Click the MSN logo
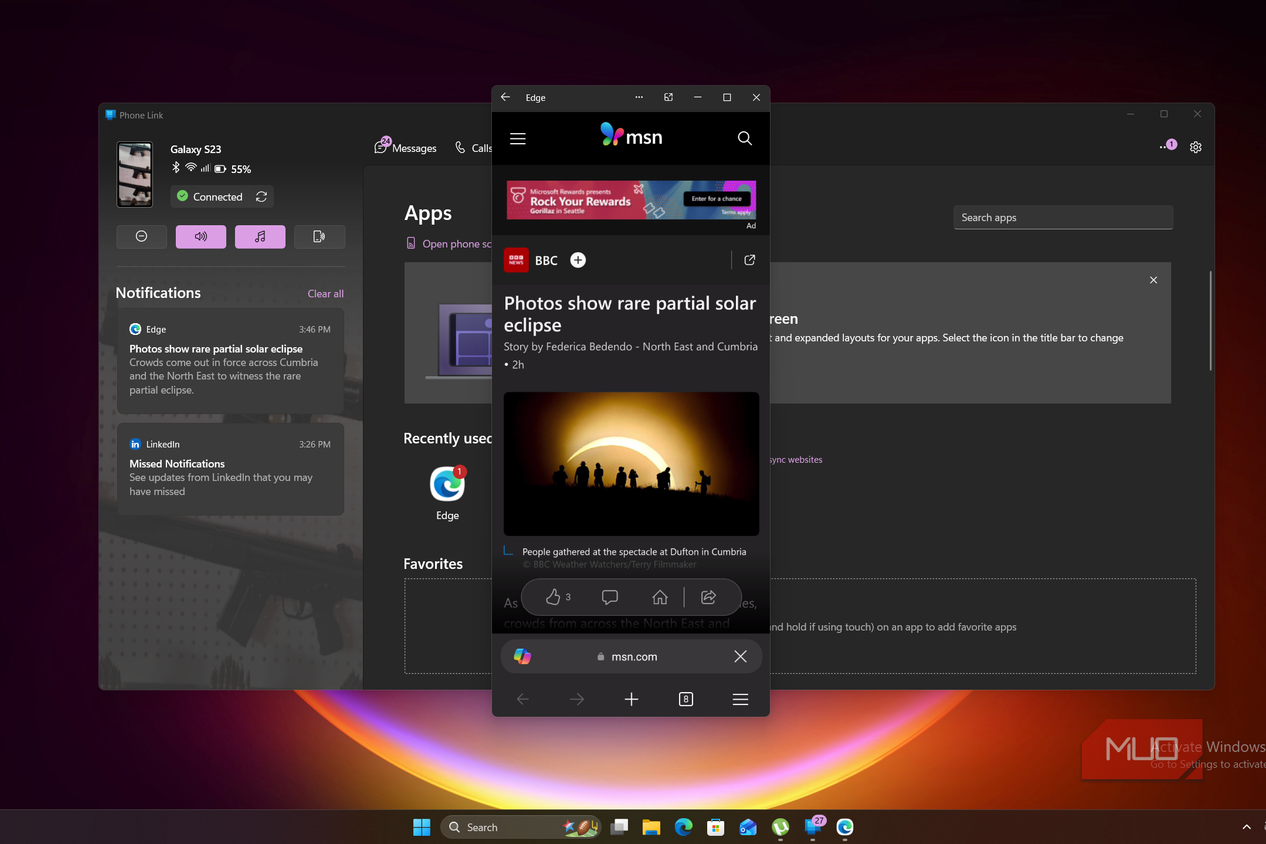Viewport: 1266px width, 844px height. (x=631, y=135)
